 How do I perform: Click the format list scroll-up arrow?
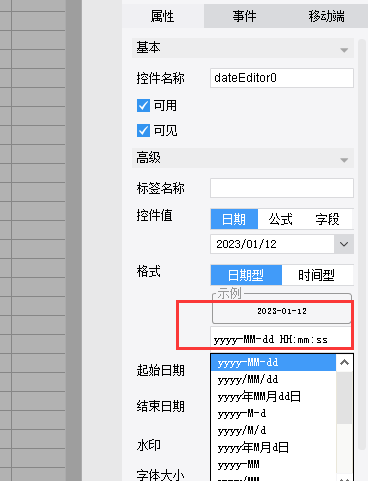click(344, 362)
